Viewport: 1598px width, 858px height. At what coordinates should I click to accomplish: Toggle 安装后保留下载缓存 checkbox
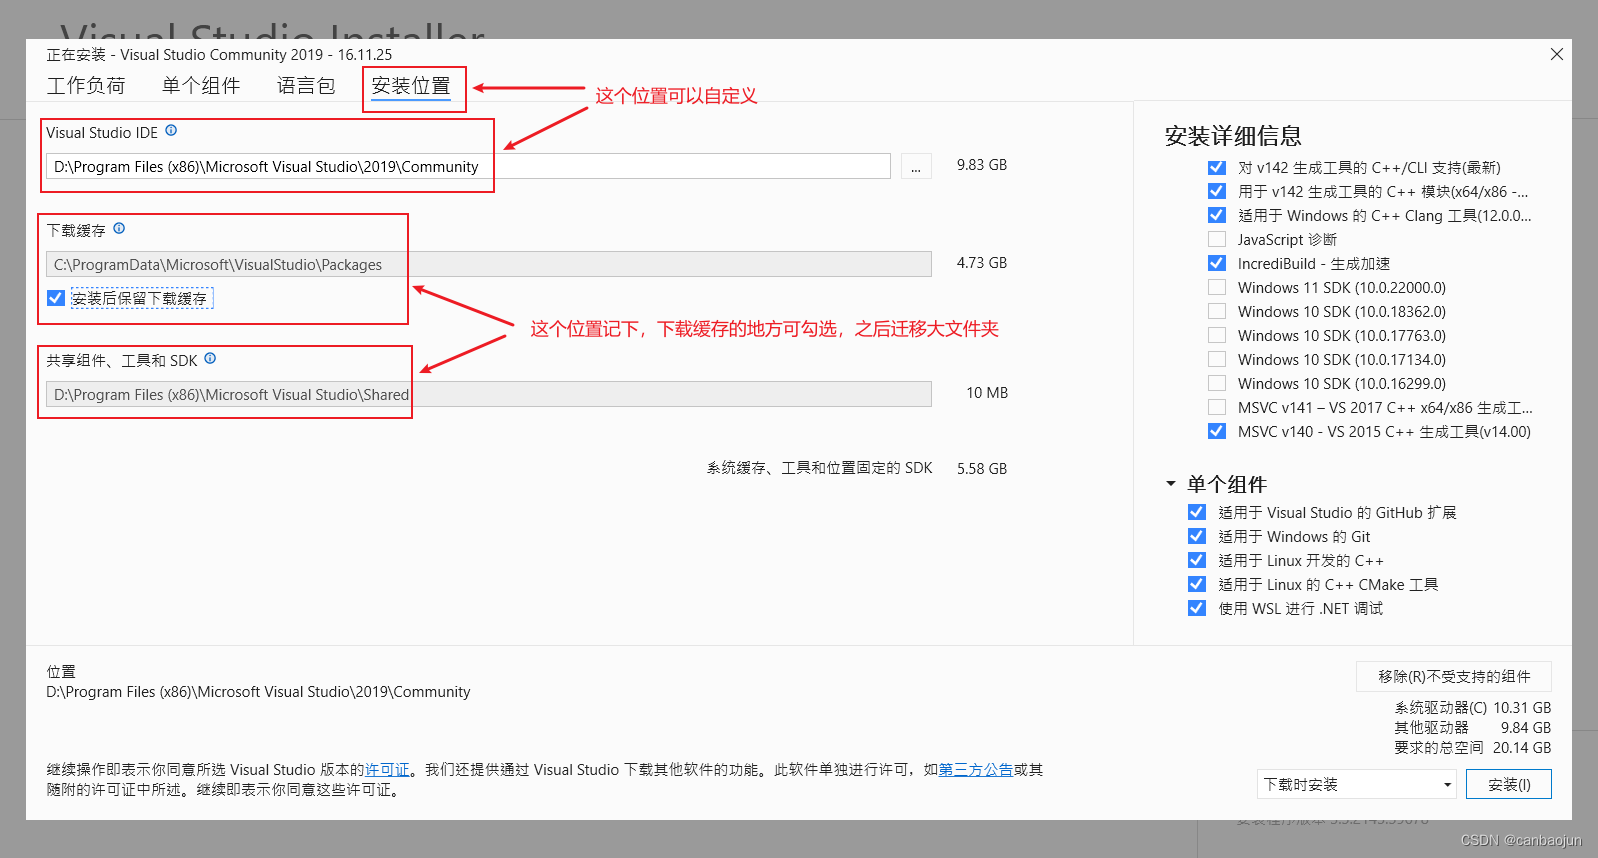tap(56, 298)
